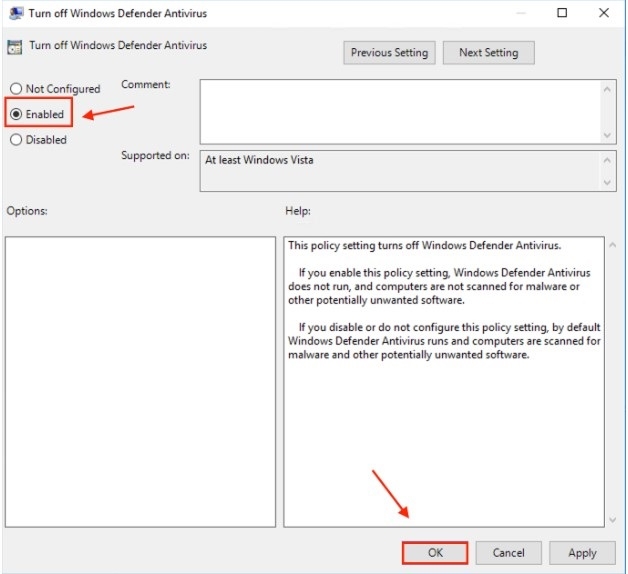Image resolution: width=628 pixels, height=574 pixels.
Task: Maximize the policy dialog window
Action: click(x=561, y=13)
